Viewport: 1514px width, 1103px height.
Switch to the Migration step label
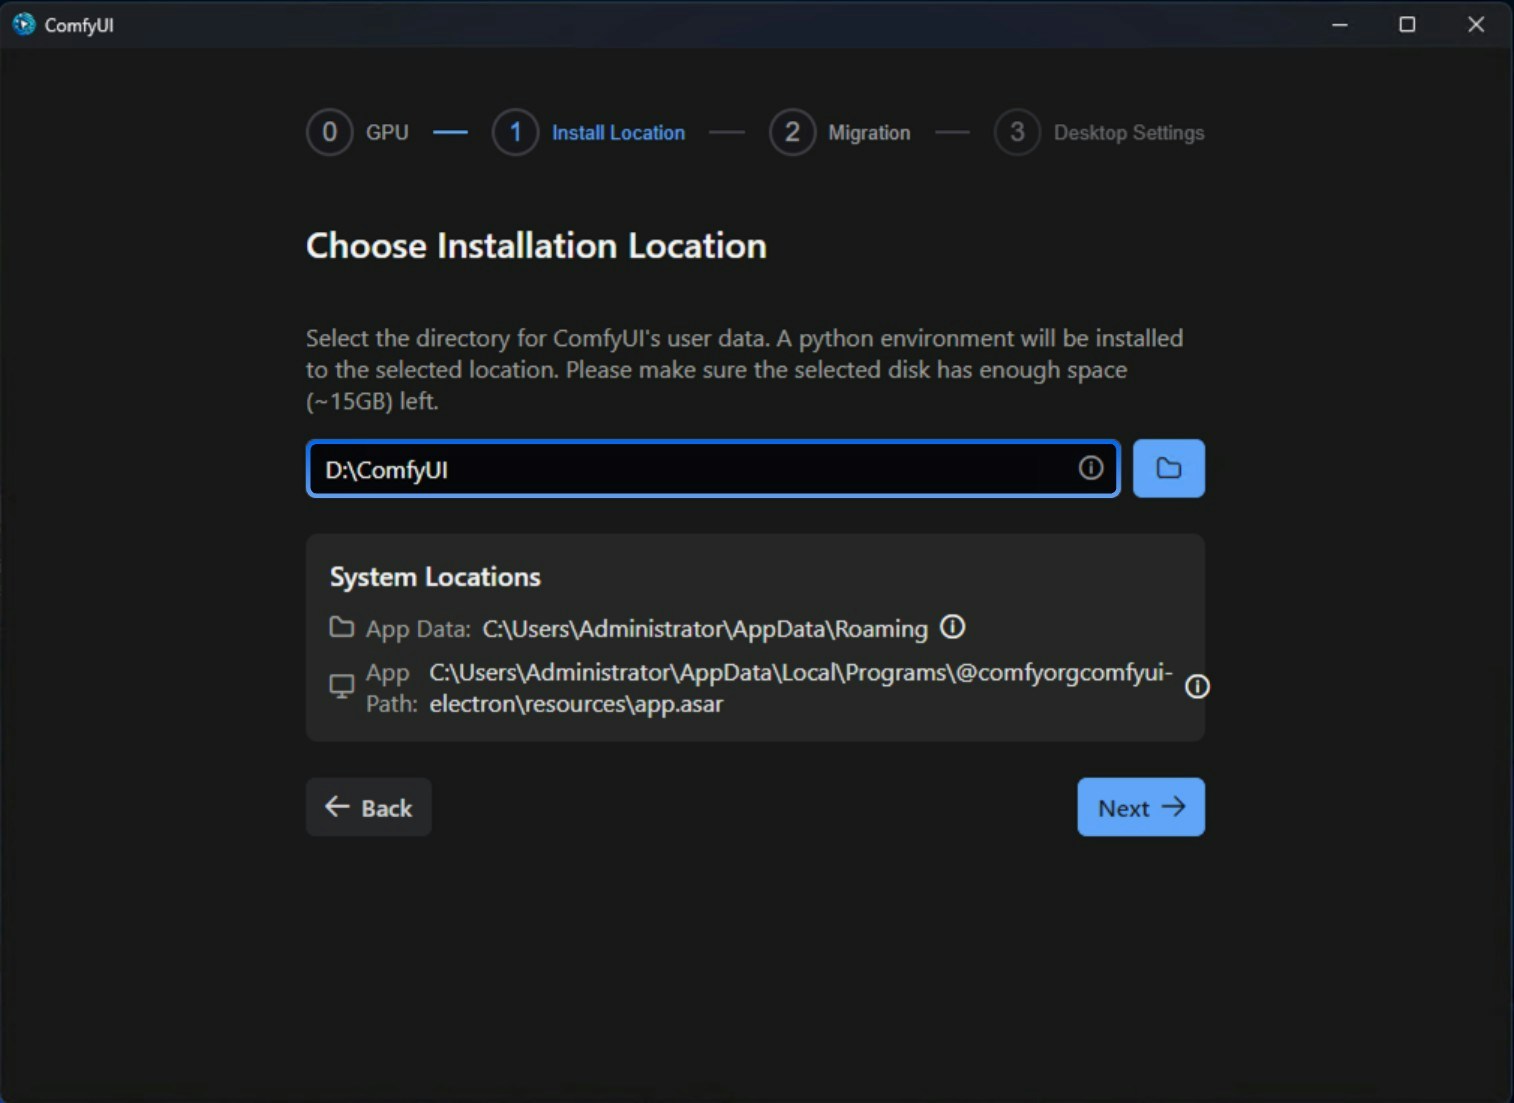(869, 132)
